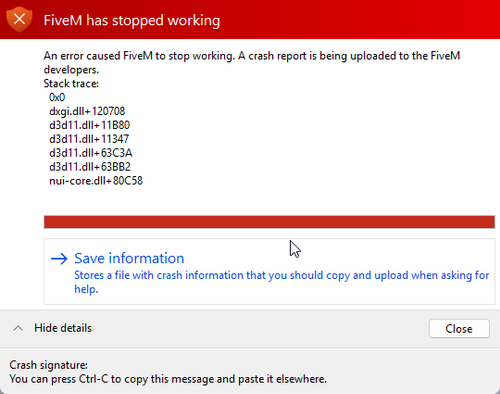Select the 'd3d11.dll+63BB2' stack entry
The image size is (500, 394).
click(90, 167)
